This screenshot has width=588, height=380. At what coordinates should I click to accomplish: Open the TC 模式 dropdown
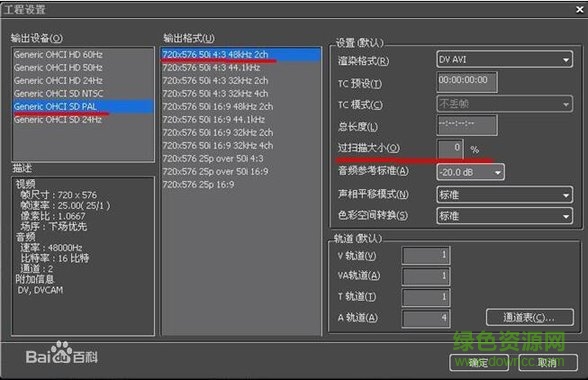point(504,104)
